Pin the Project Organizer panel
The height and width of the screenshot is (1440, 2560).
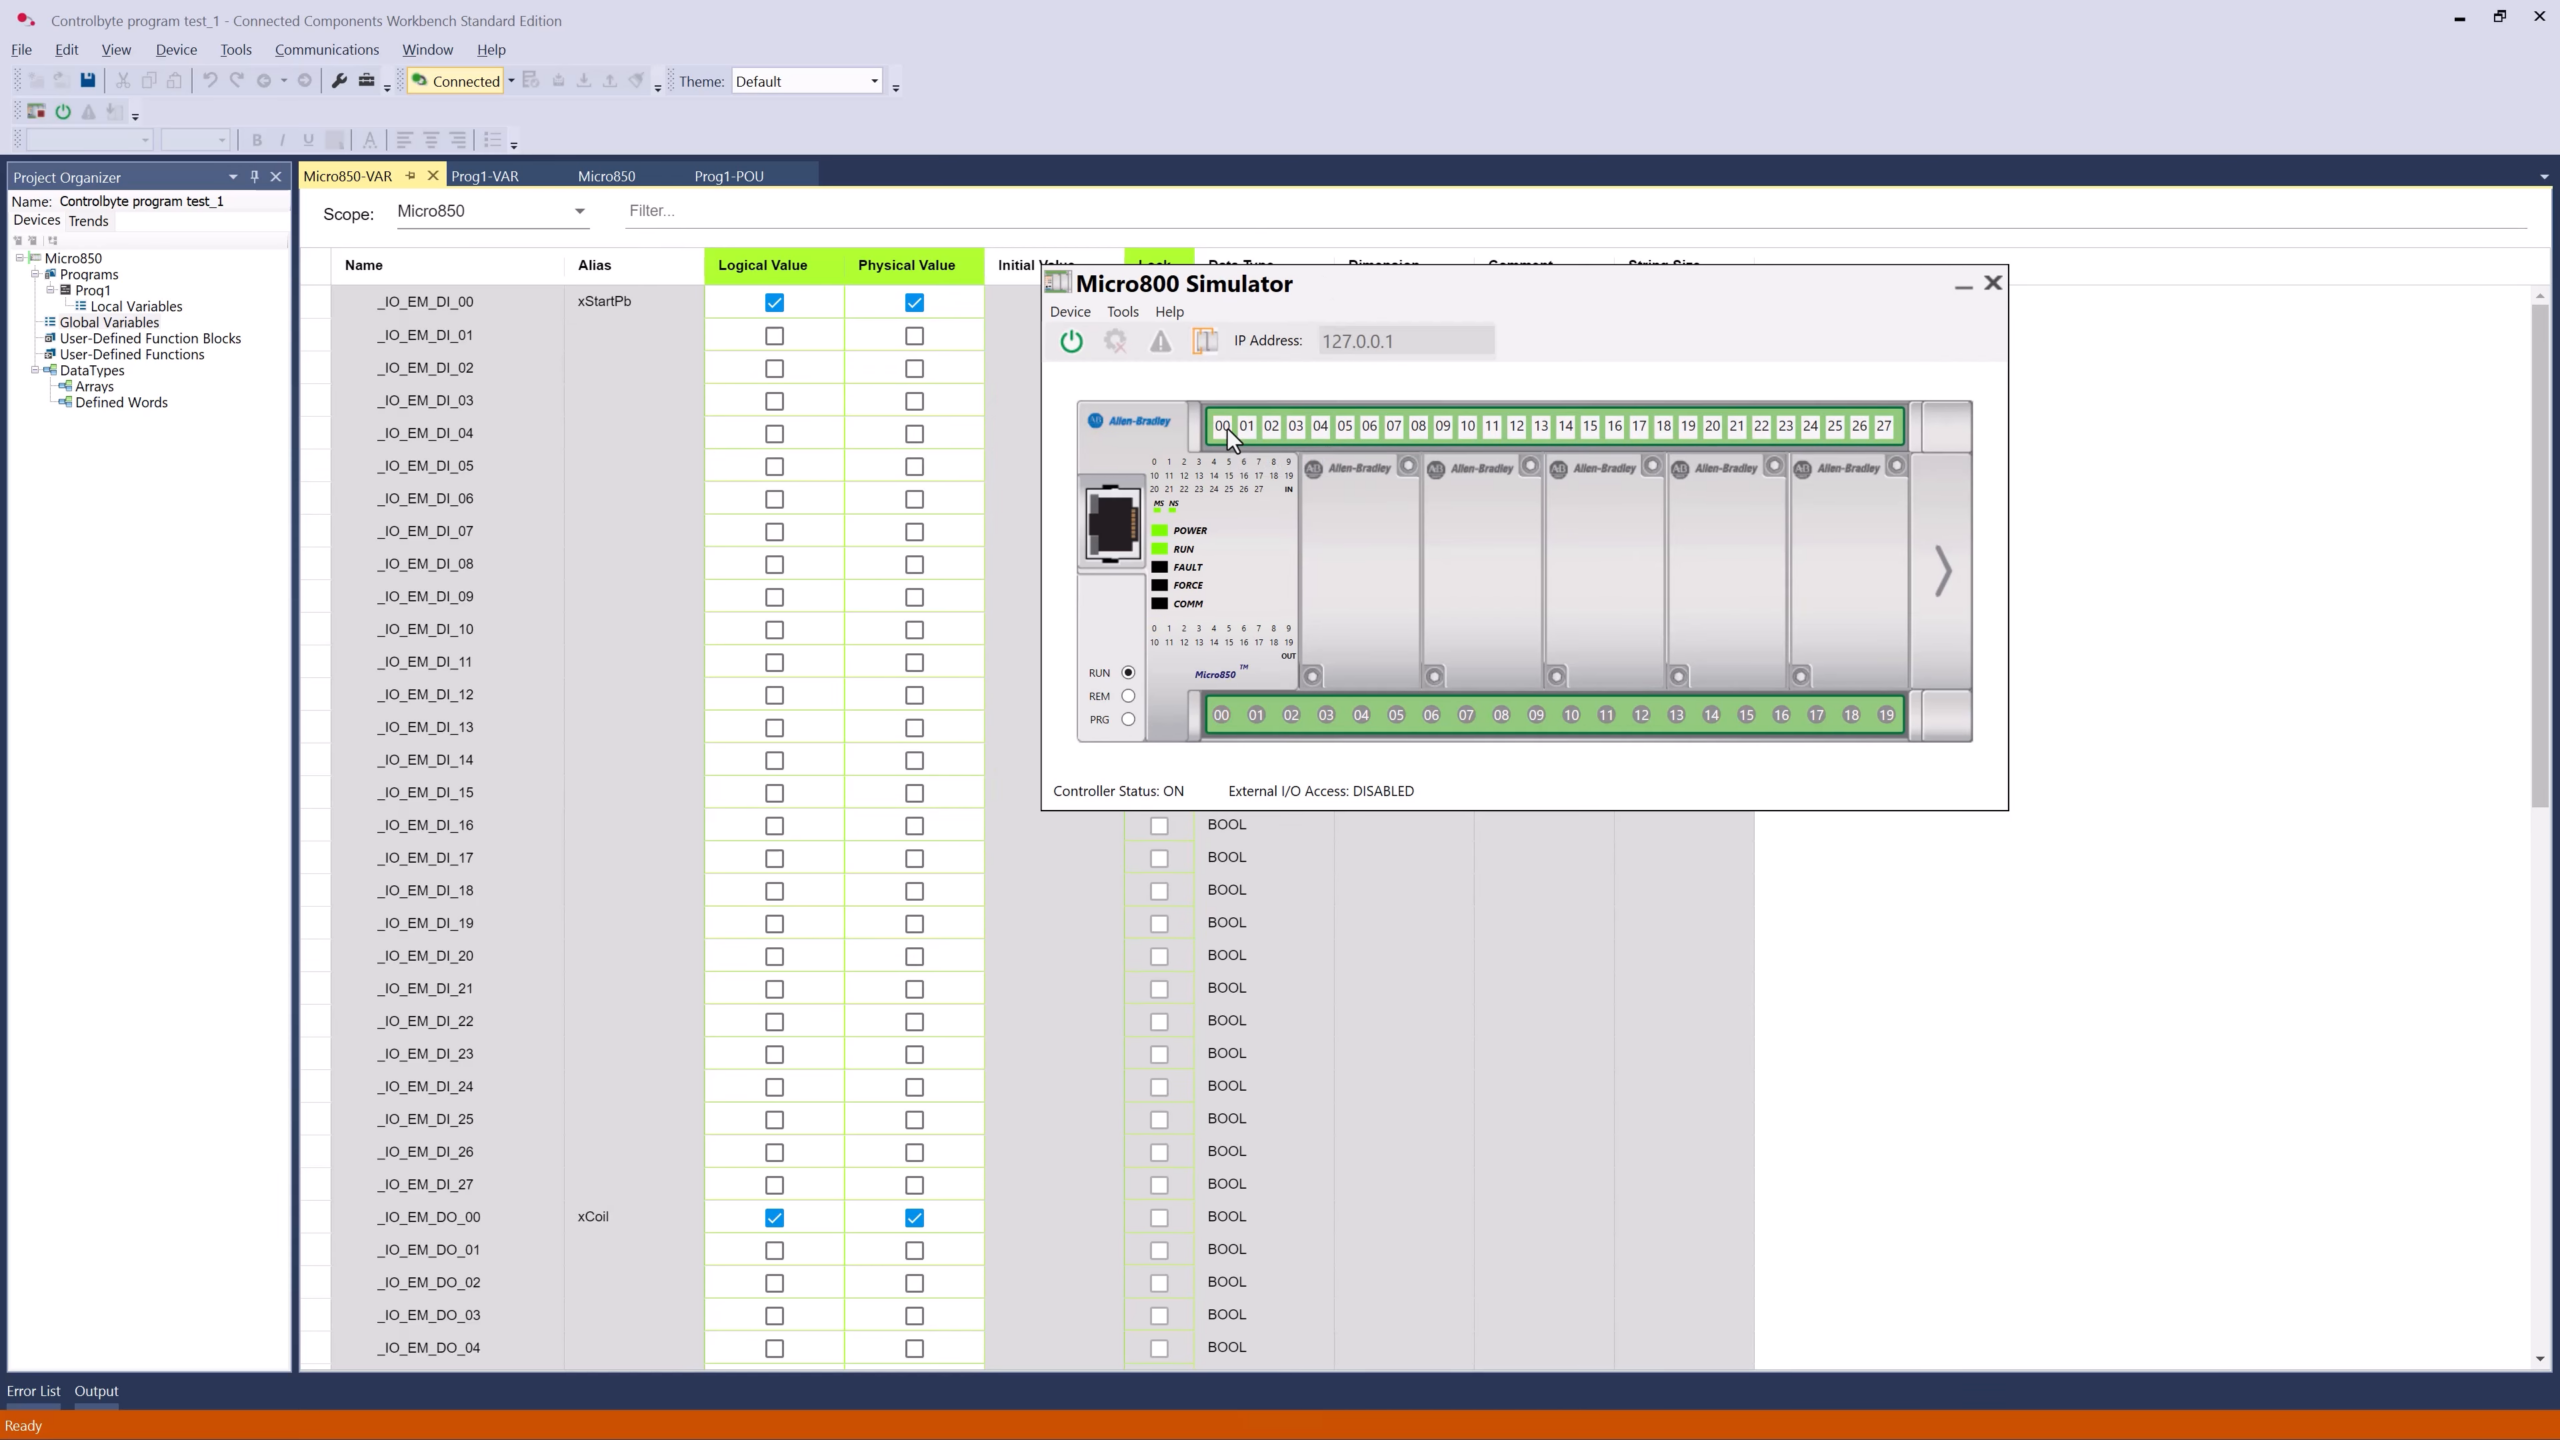(x=254, y=177)
